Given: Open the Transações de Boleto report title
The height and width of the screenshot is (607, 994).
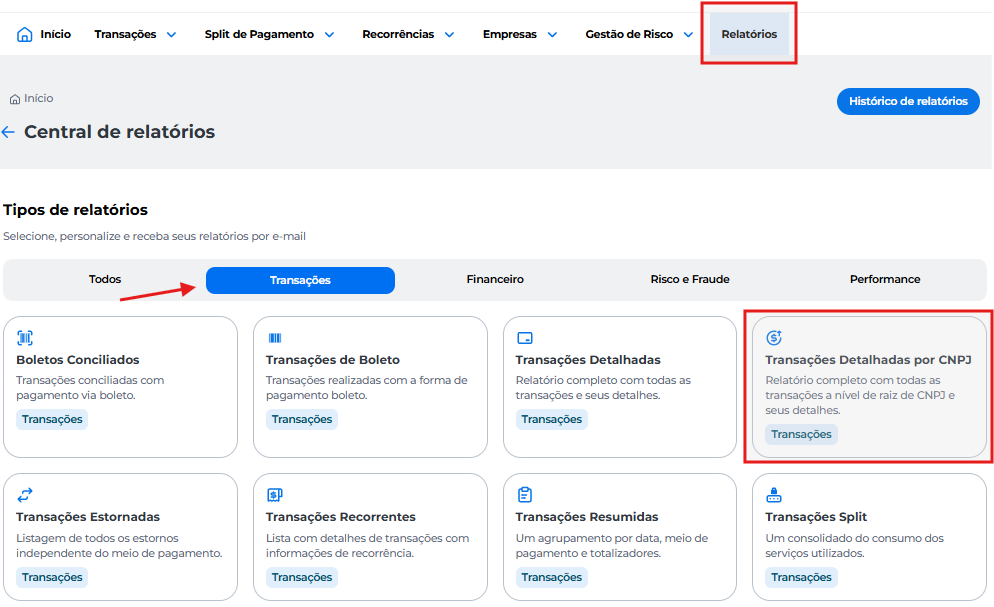Looking at the screenshot, I should (x=332, y=360).
